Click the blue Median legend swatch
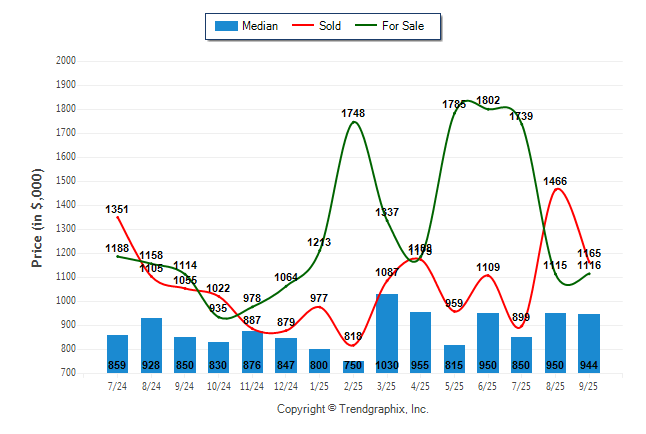Viewport: 646px width, 434px height. (x=225, y=26)
